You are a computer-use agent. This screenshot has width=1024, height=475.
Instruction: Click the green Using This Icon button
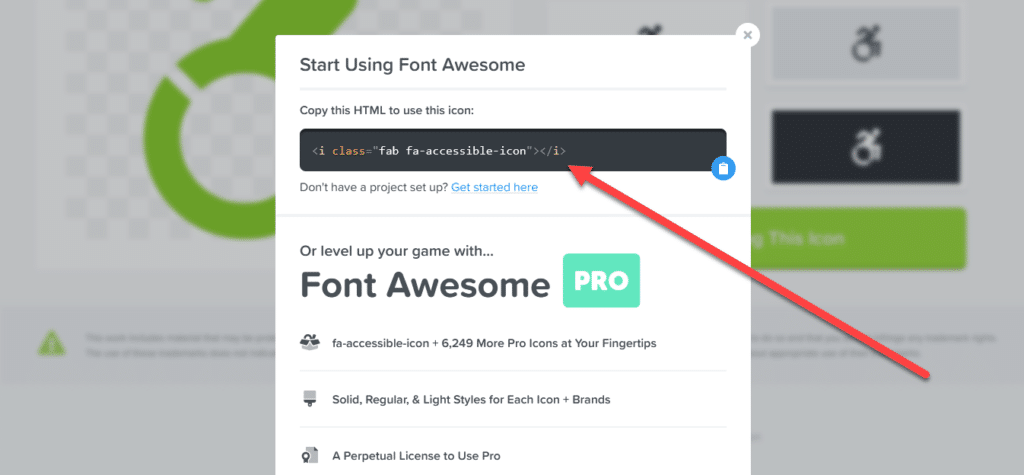858,238
